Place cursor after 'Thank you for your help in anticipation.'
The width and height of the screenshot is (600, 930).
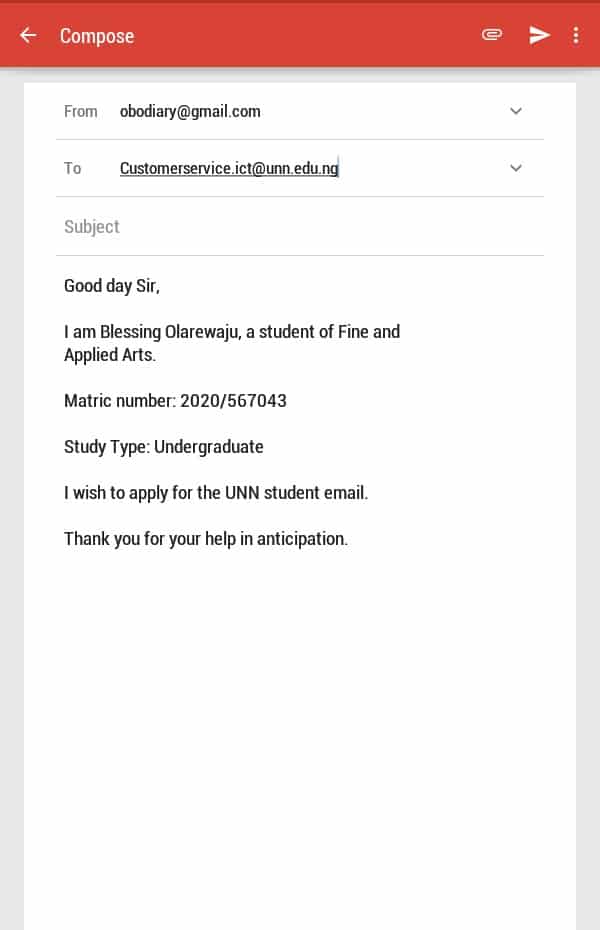[349, 539]
